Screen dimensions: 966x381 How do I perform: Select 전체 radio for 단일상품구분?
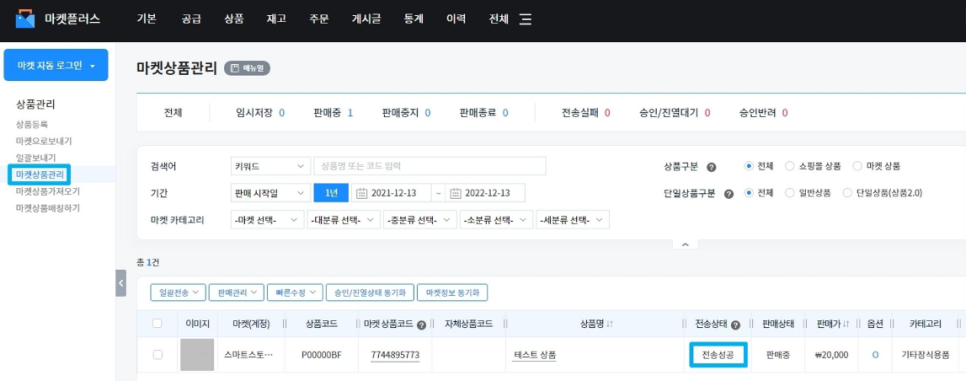(749, 193)
